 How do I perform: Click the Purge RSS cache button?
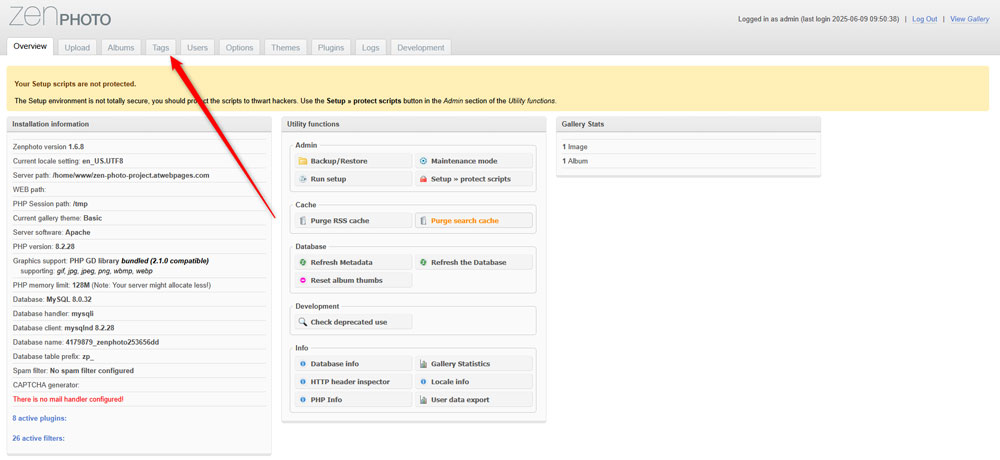353,221
